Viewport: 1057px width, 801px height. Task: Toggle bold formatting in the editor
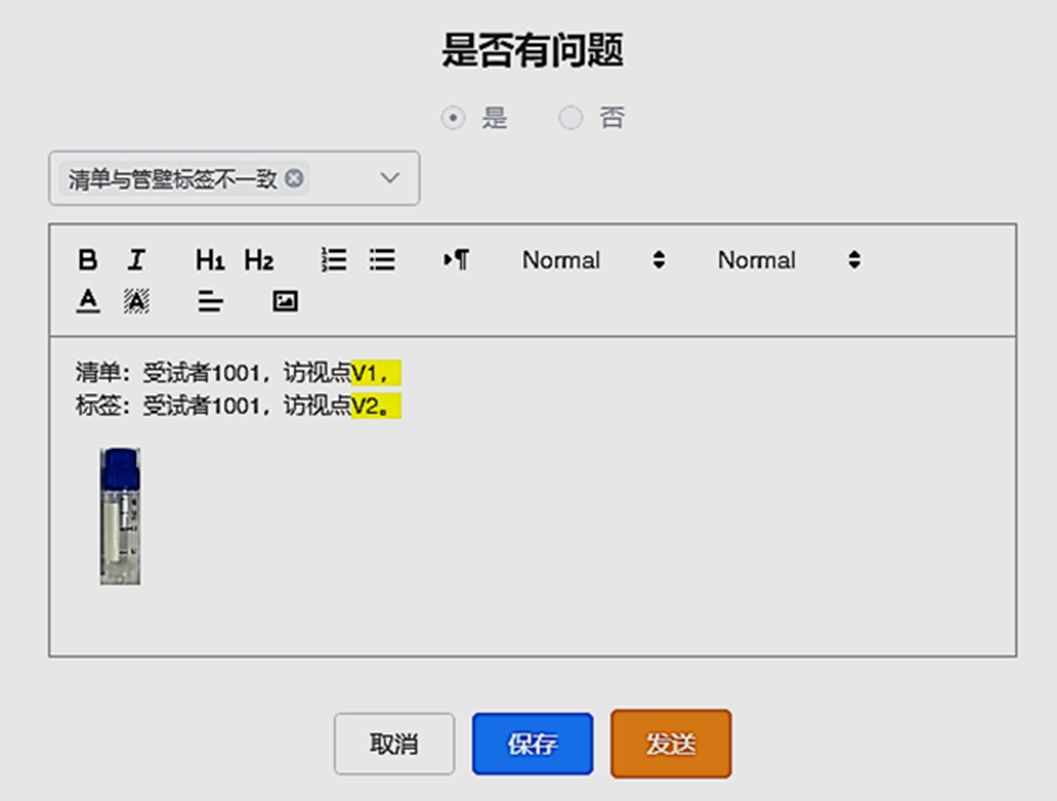click(88, 261)
